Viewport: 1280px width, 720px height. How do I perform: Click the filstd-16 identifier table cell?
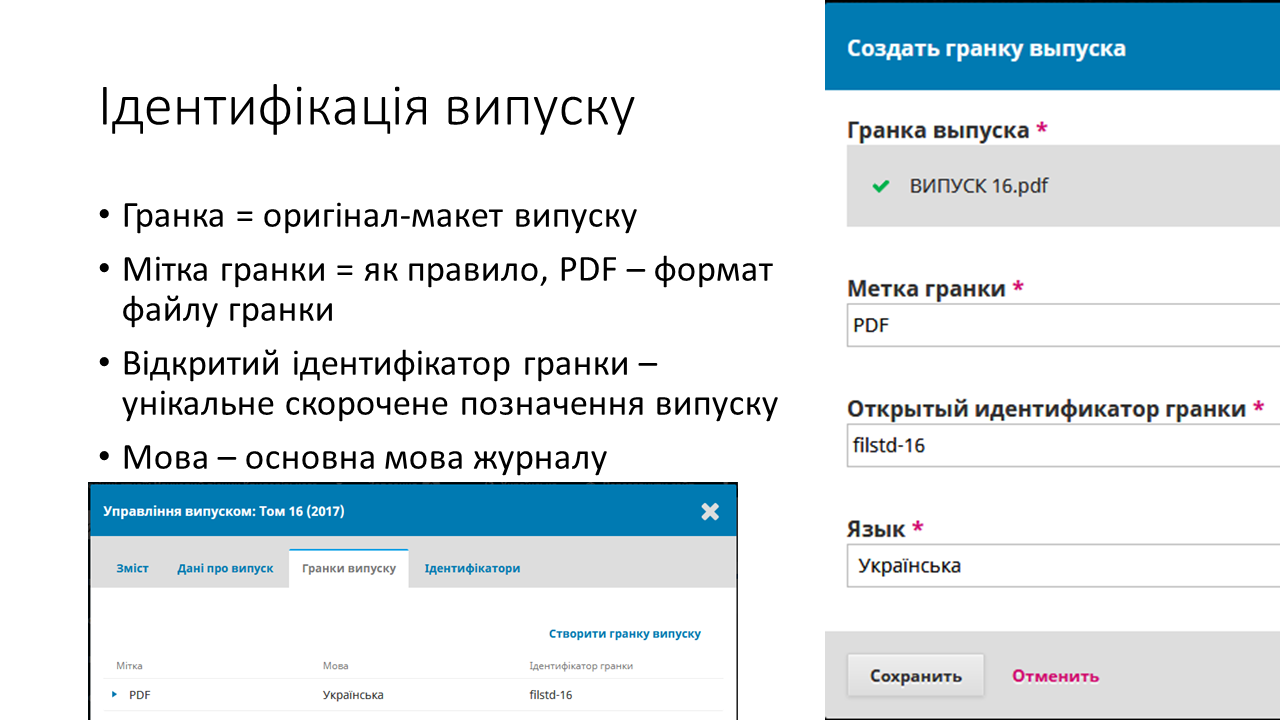(551, 695)
